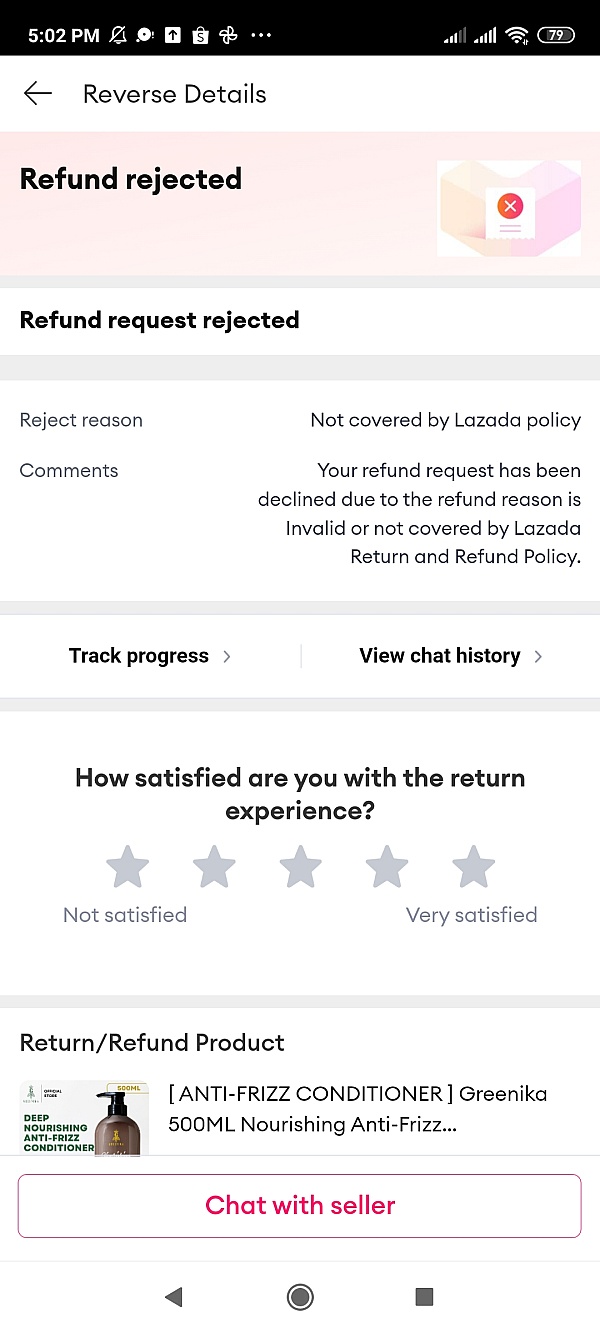The height and width of the screenshot is (1333, 600).
Task: Select the fourth rating star
Action: [x=386, y=867]
